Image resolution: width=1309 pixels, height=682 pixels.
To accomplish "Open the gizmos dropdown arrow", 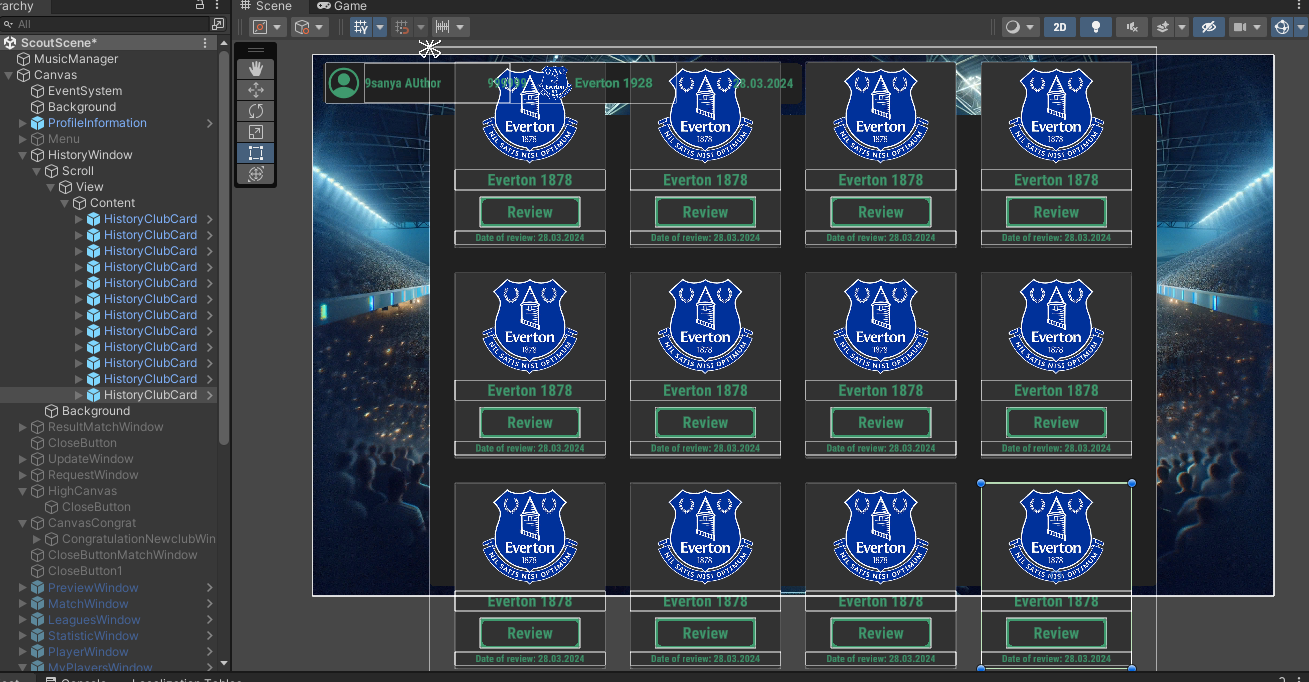I will pos(1299,27).
